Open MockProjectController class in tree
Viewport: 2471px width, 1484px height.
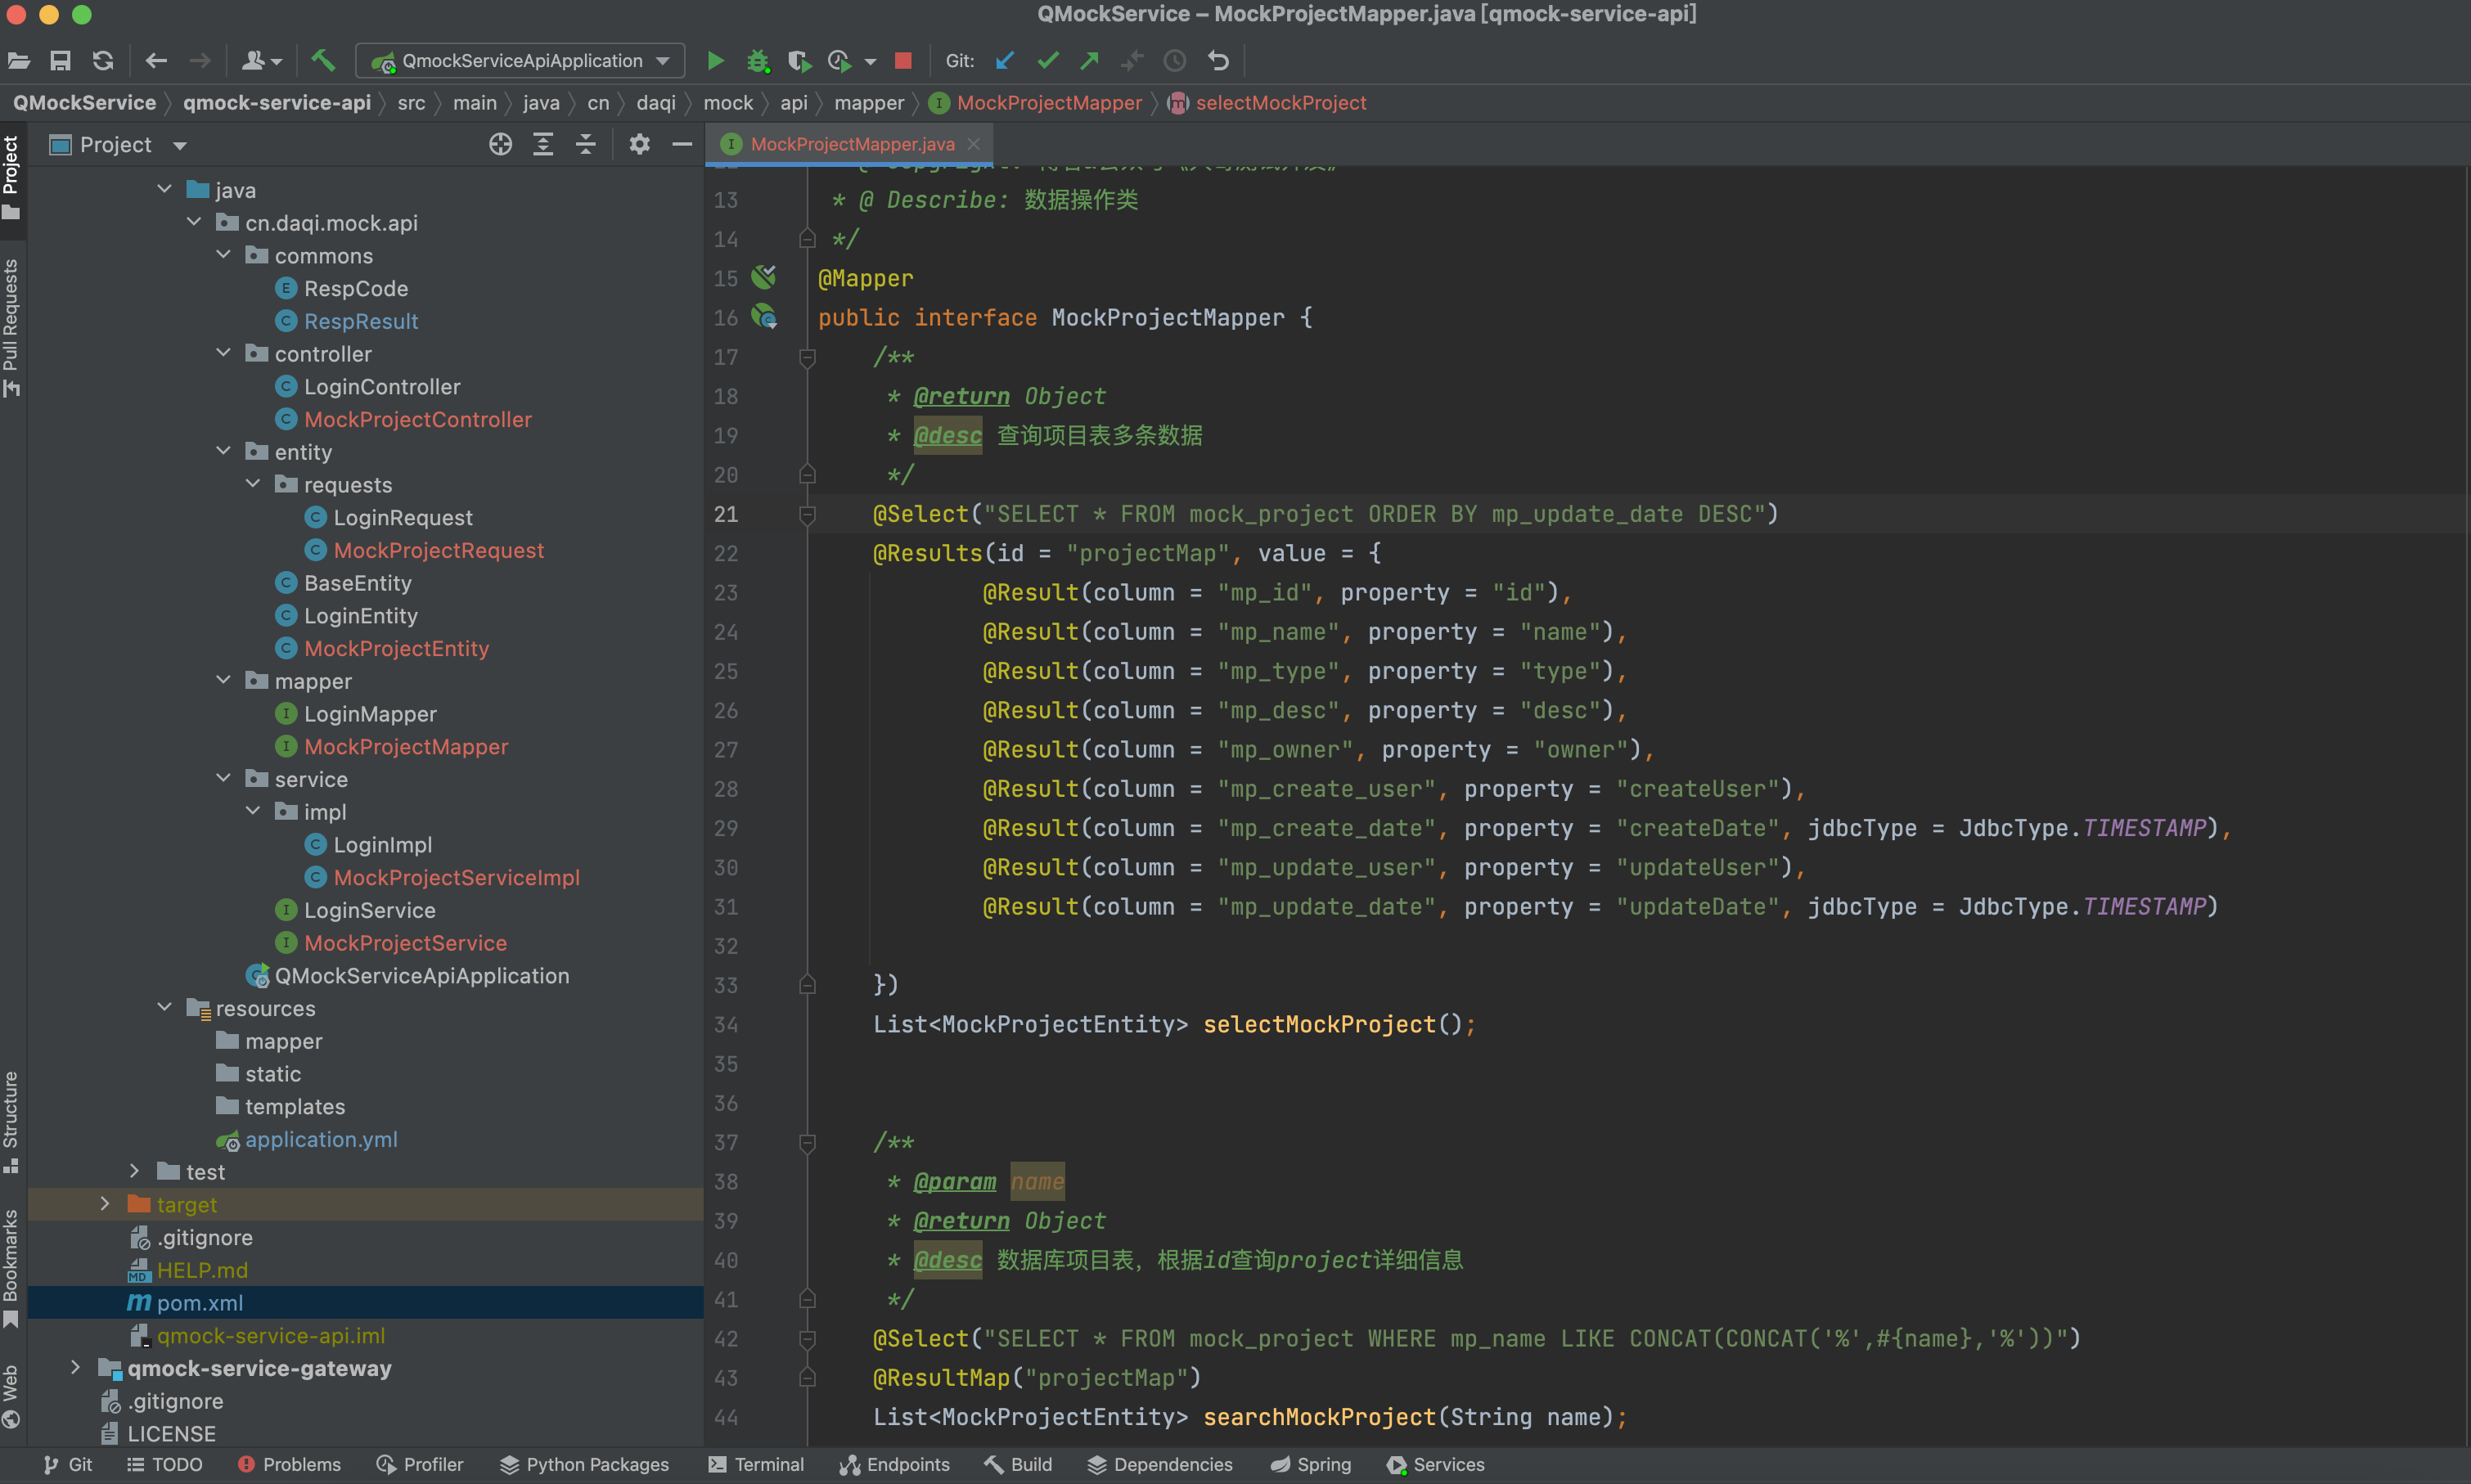(x=417, y=420)
